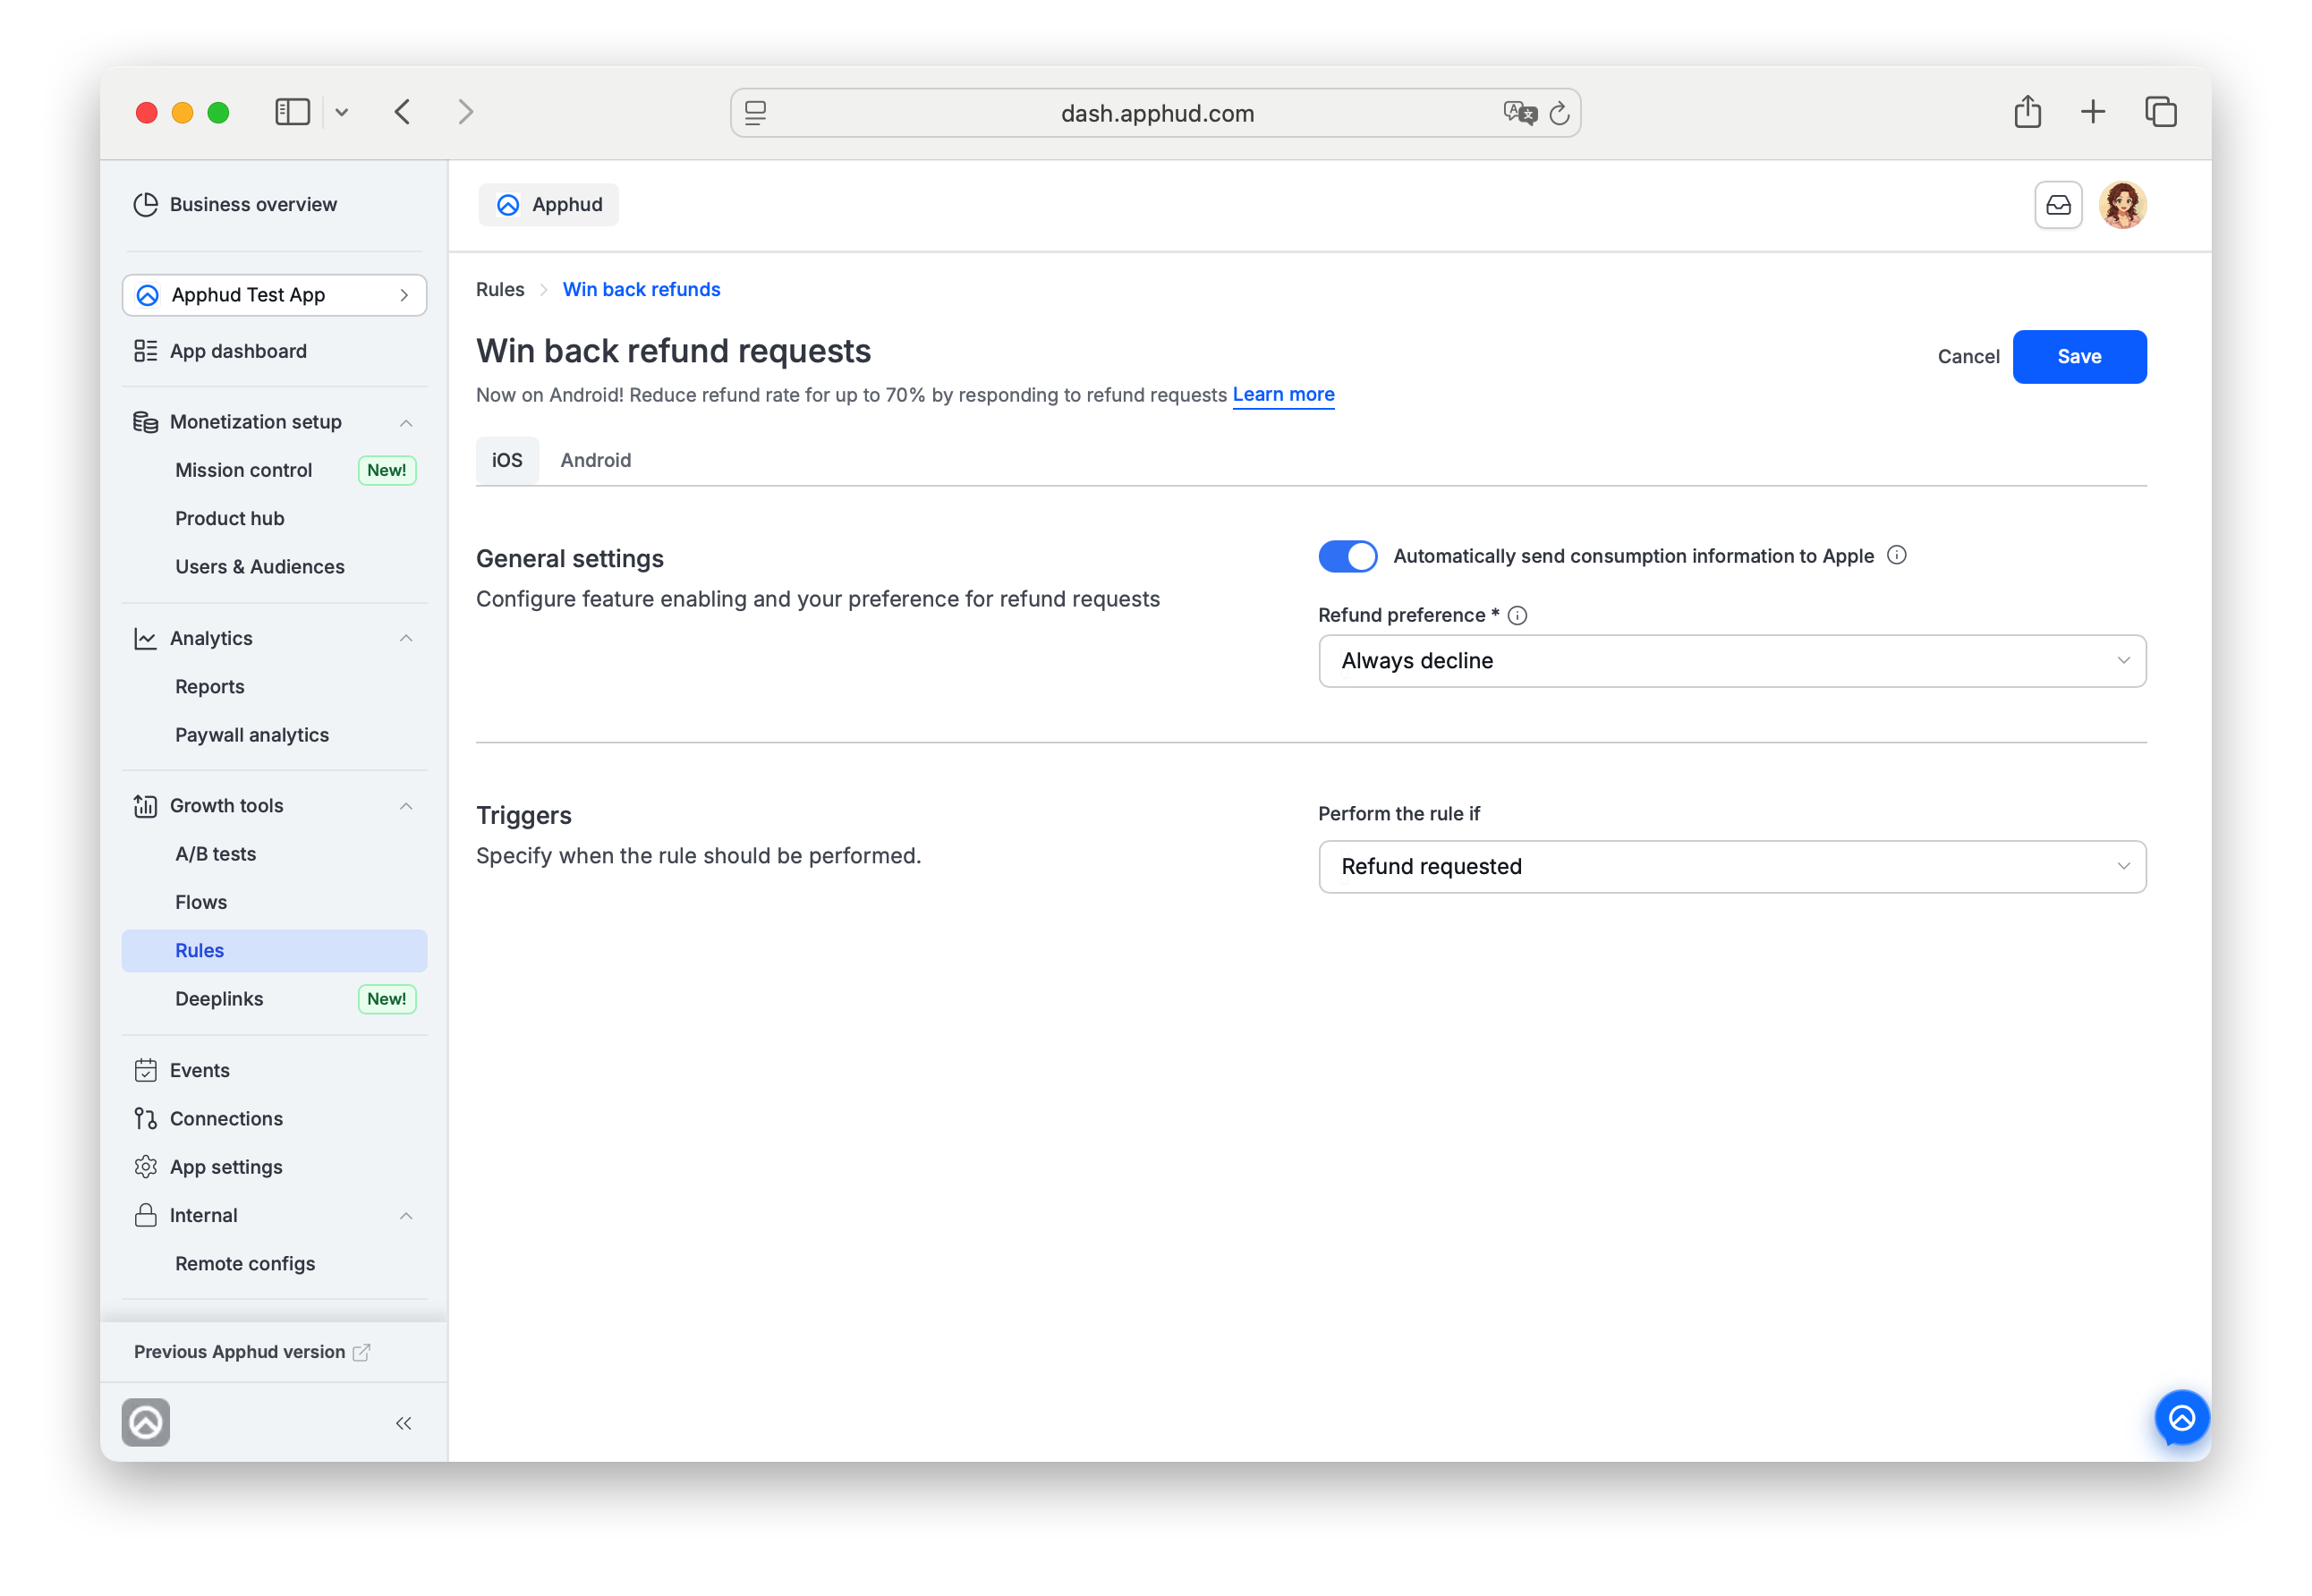Viewport: 2312px width, 1596px height.
Task: Open the Refund preference dropdown
Action: [x=1731, y=661]
